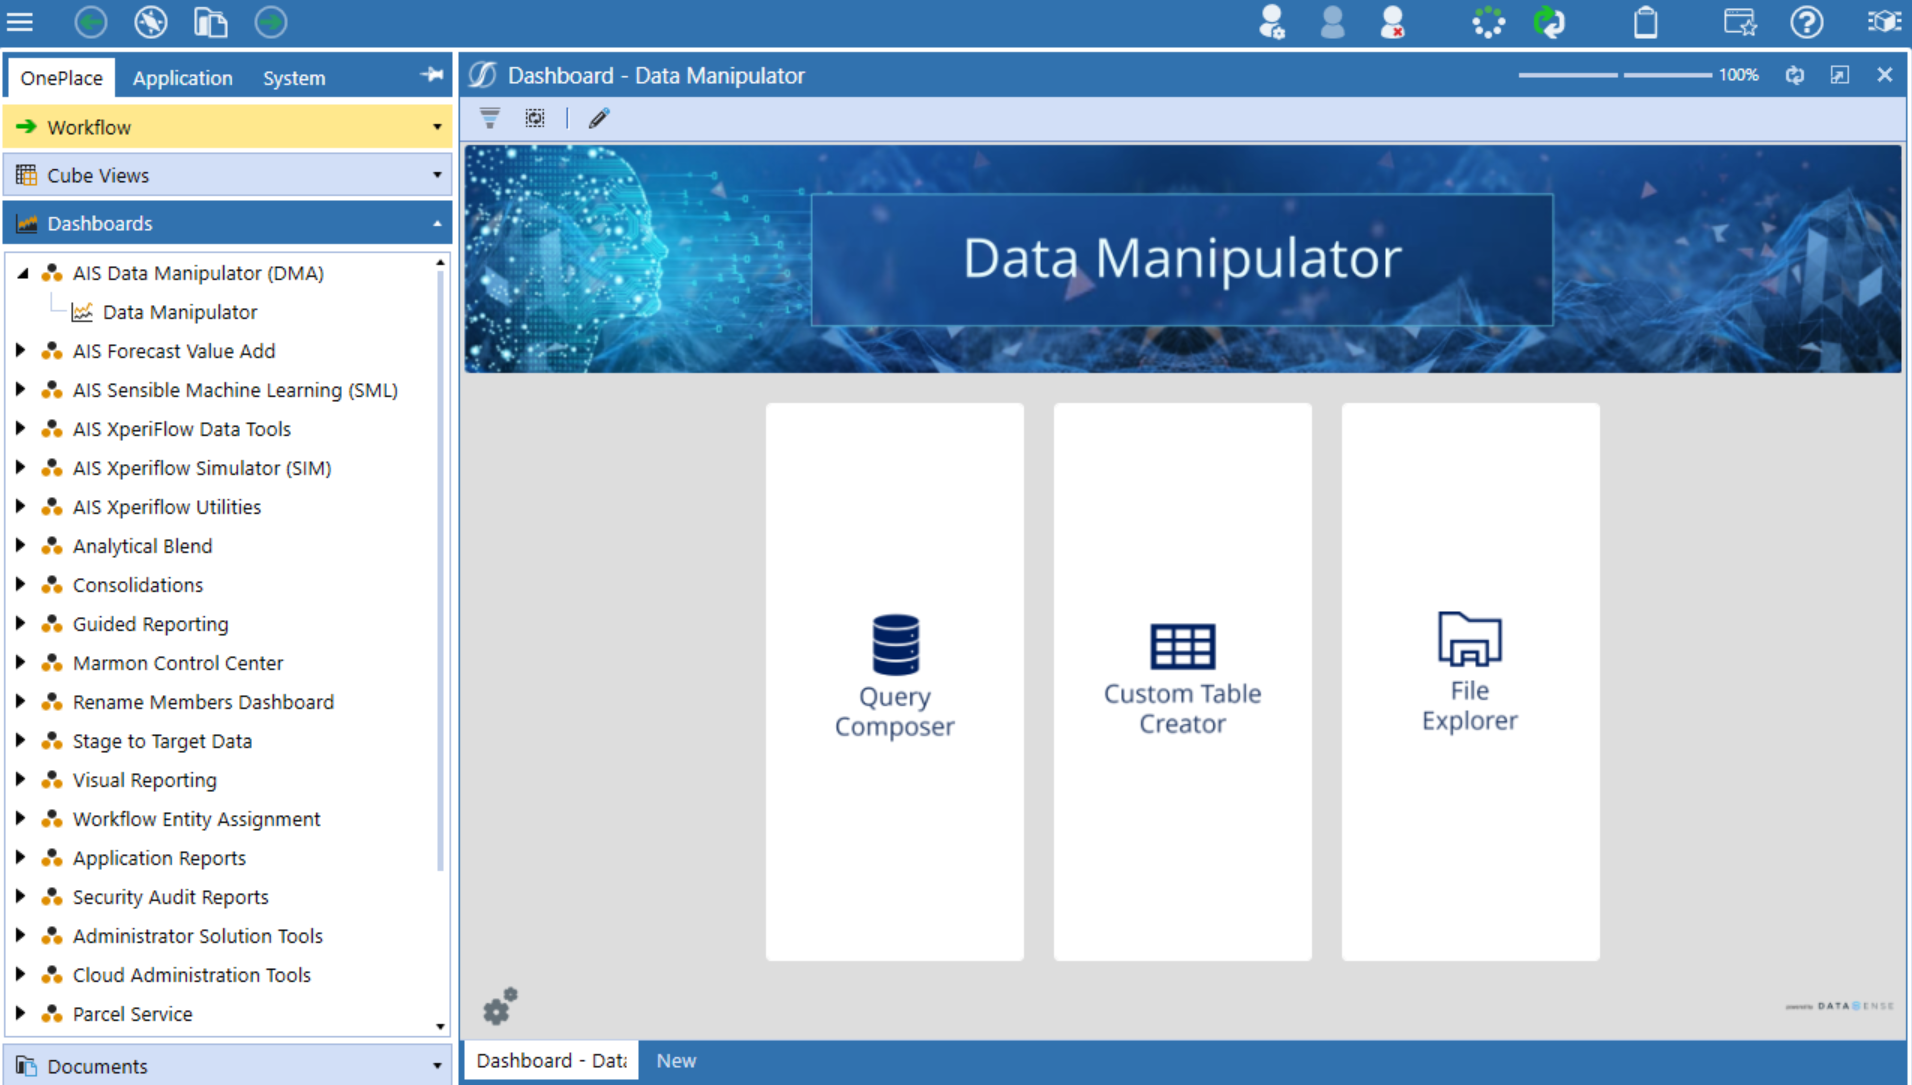The image size is (1912, 1085).
Task: Click the pencil edit dashboard icon
Action: 599,118
